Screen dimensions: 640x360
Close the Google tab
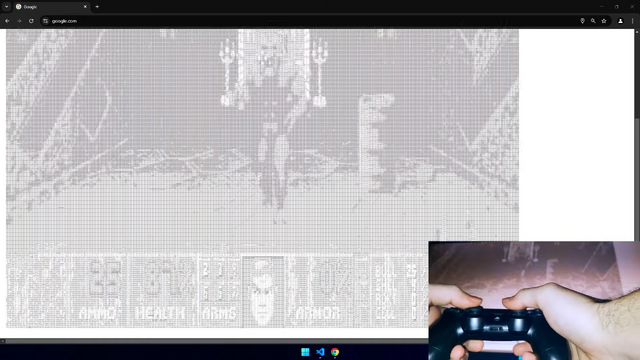click(85, 7)
